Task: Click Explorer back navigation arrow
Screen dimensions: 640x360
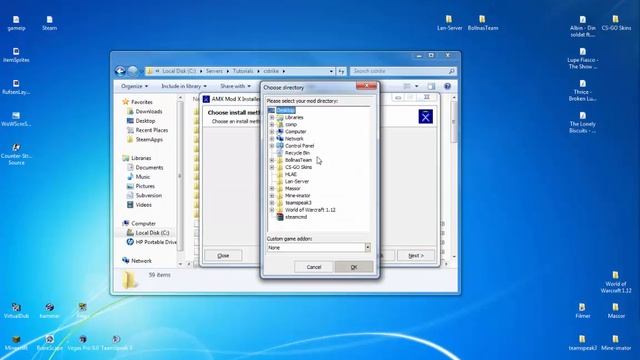Action: coord(120,71)
